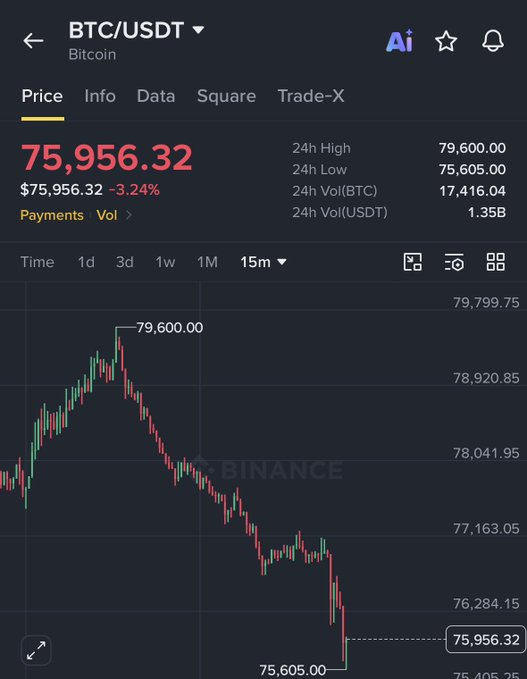Select the 1d chart interval
This screenshot has height=679, width=527.
[86, 262]
